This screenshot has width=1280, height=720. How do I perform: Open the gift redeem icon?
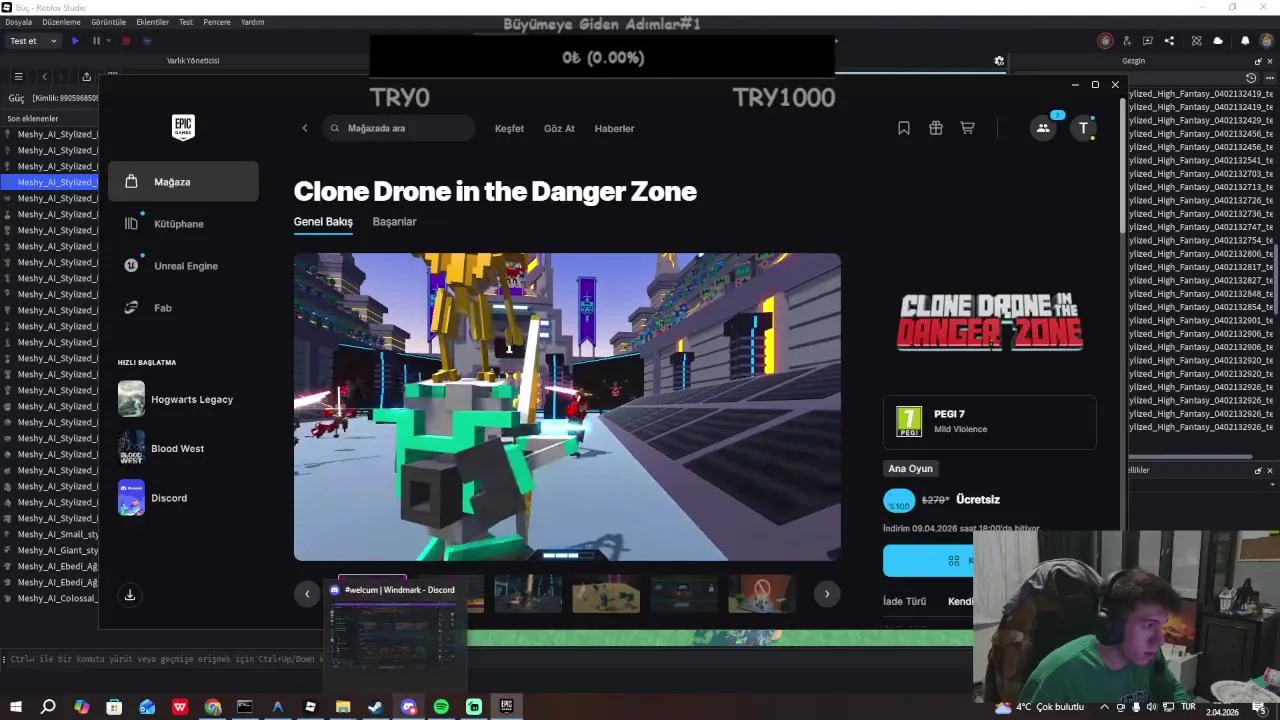pos(936,128)
